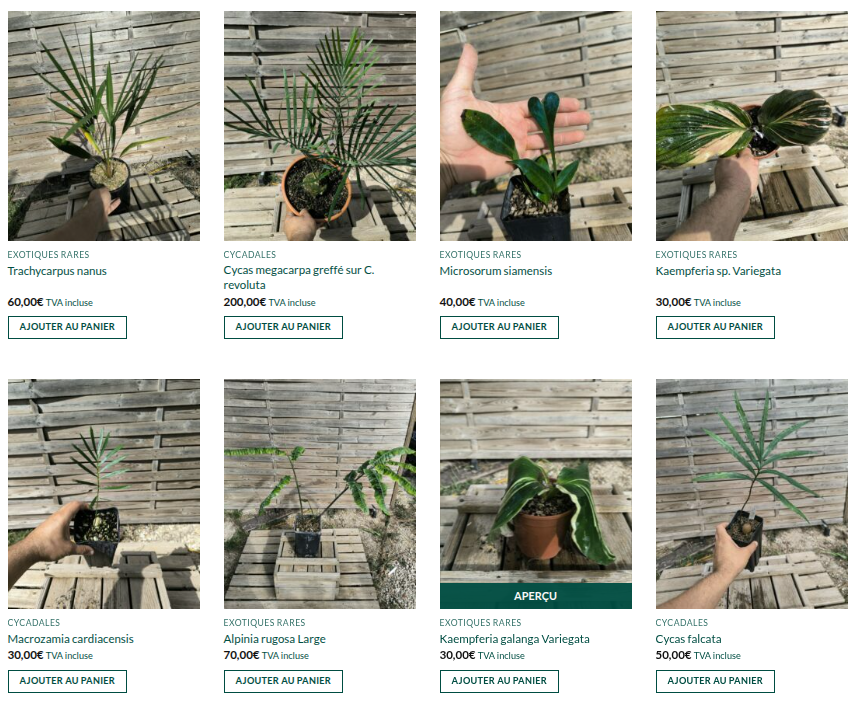Open Cycas megacarpa product photo
Viewport: 864px width, 723px height.
320,126
